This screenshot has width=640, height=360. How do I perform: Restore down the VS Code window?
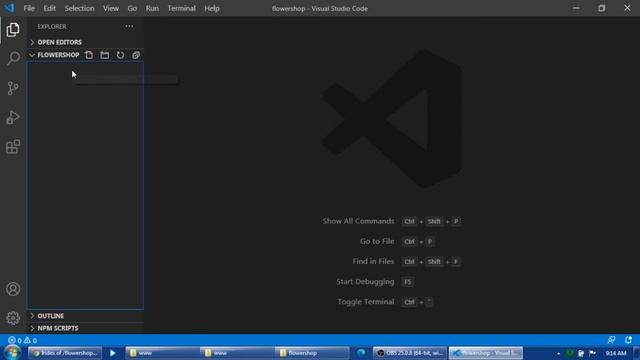602,8
